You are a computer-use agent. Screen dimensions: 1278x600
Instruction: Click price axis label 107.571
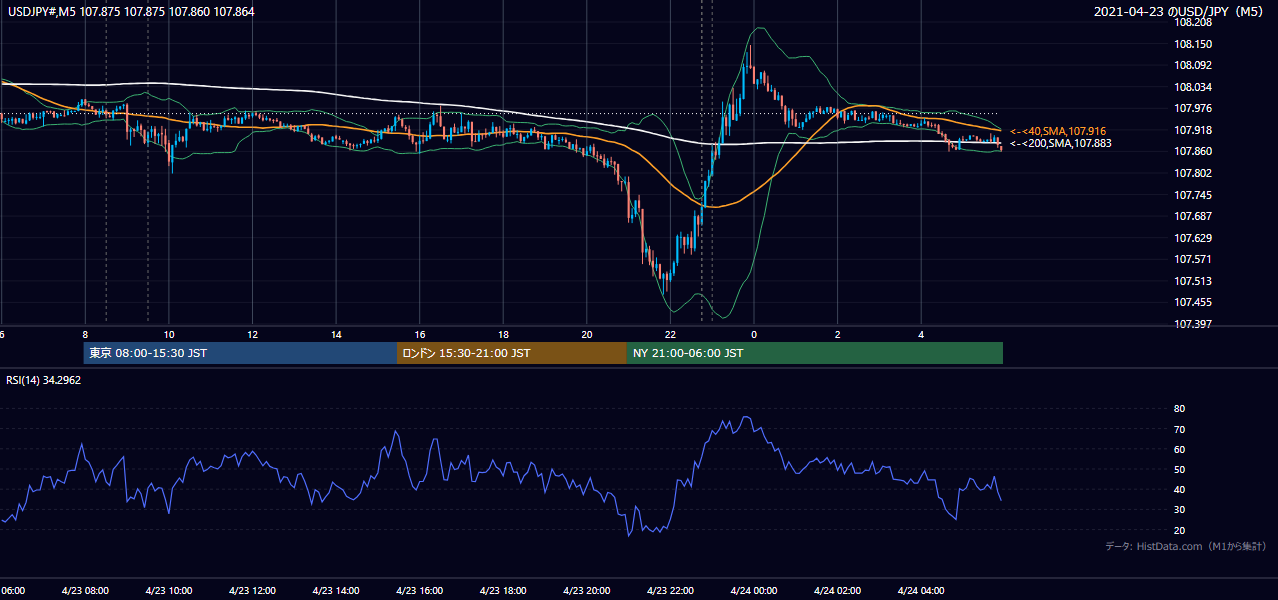[x=1193, y=259]
